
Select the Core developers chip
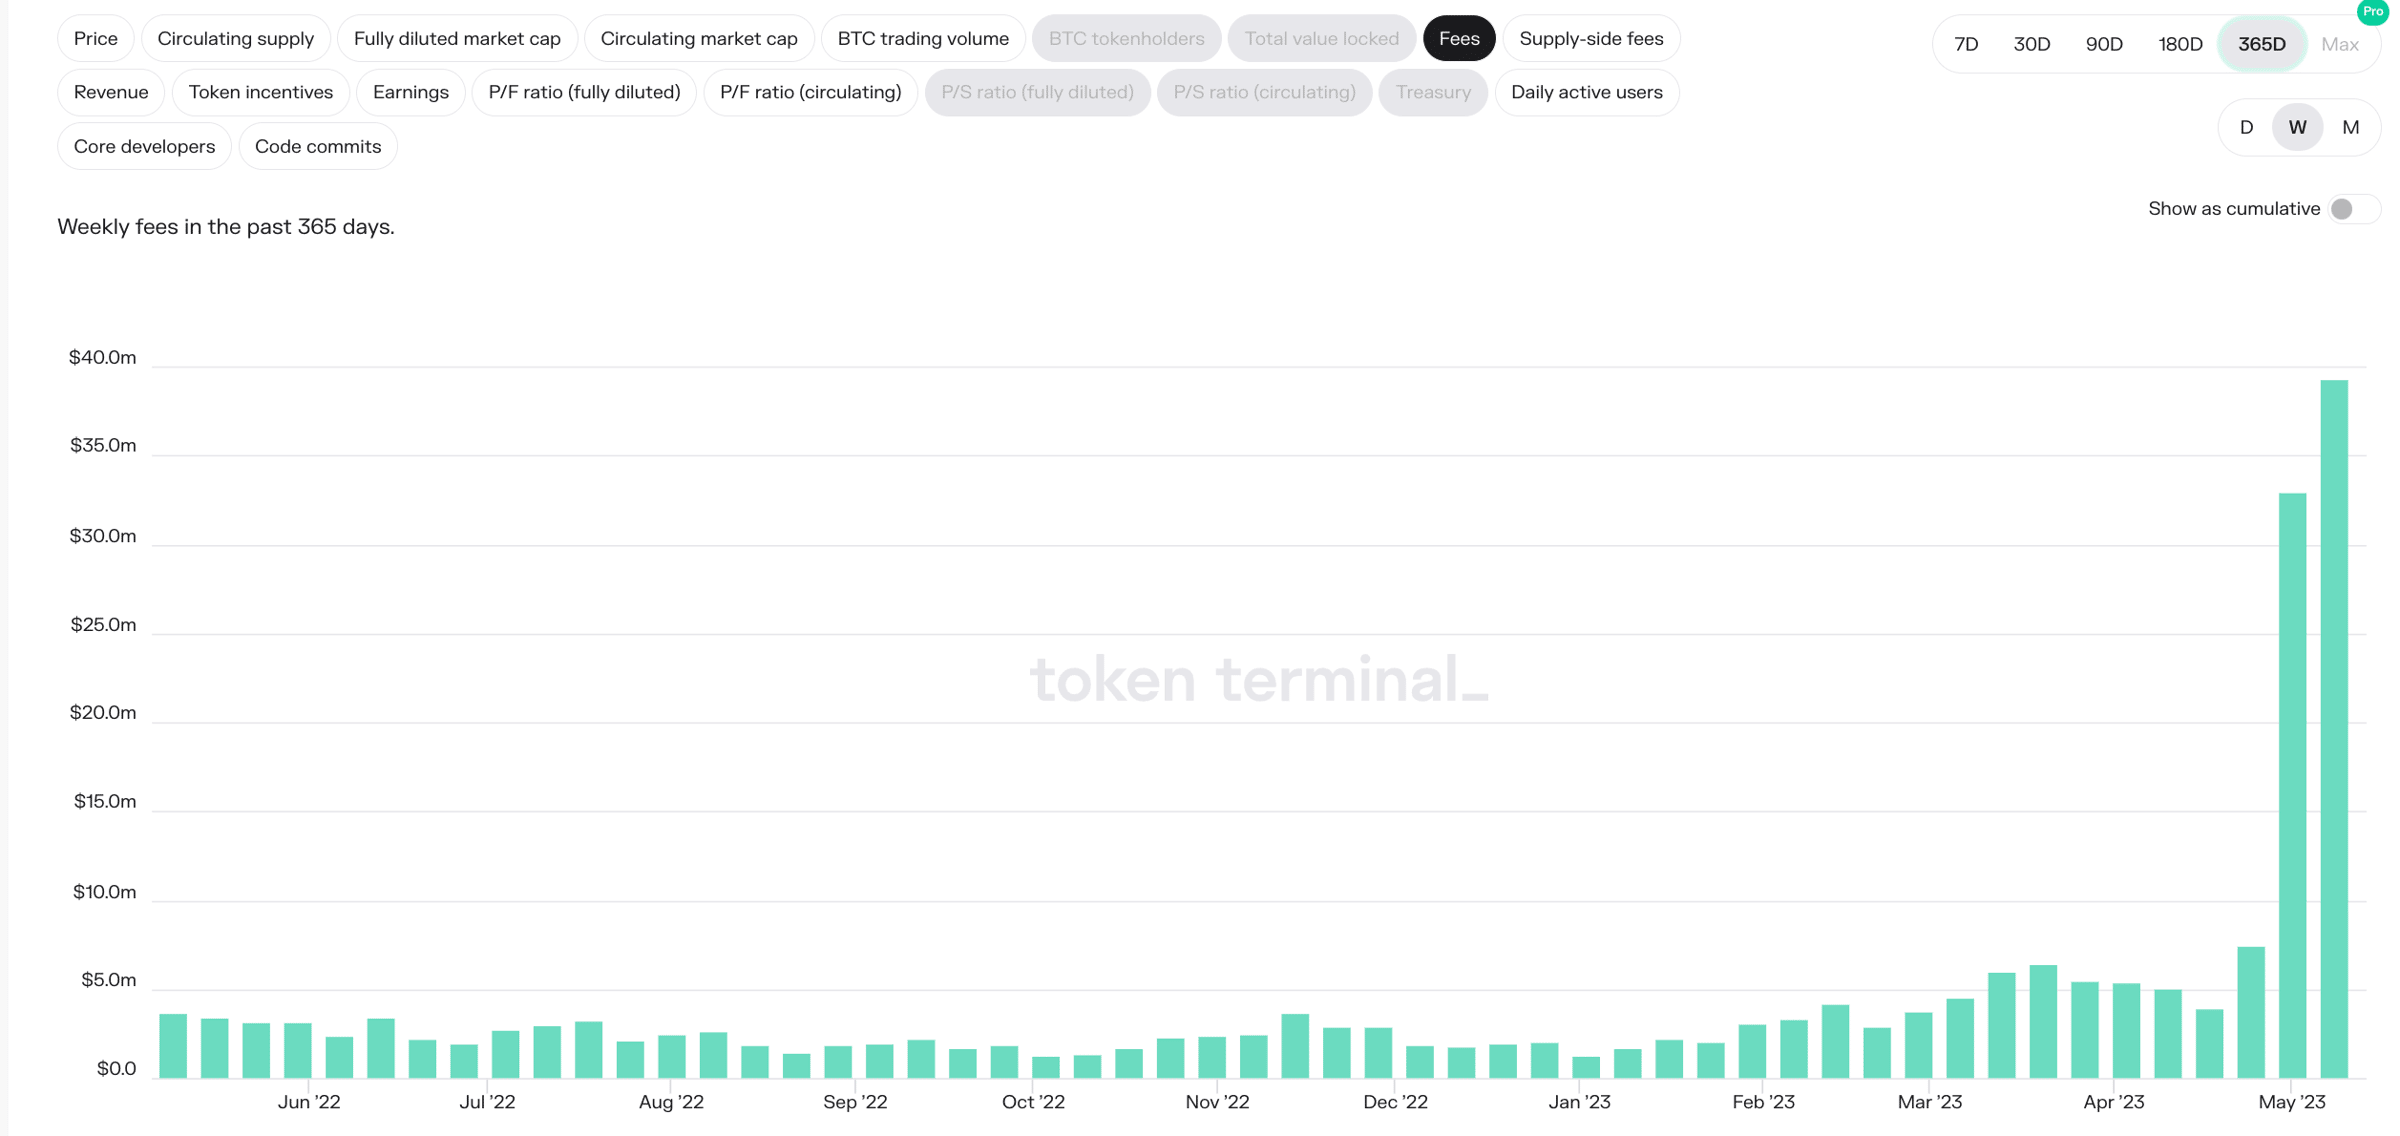[x=144, y=146]
